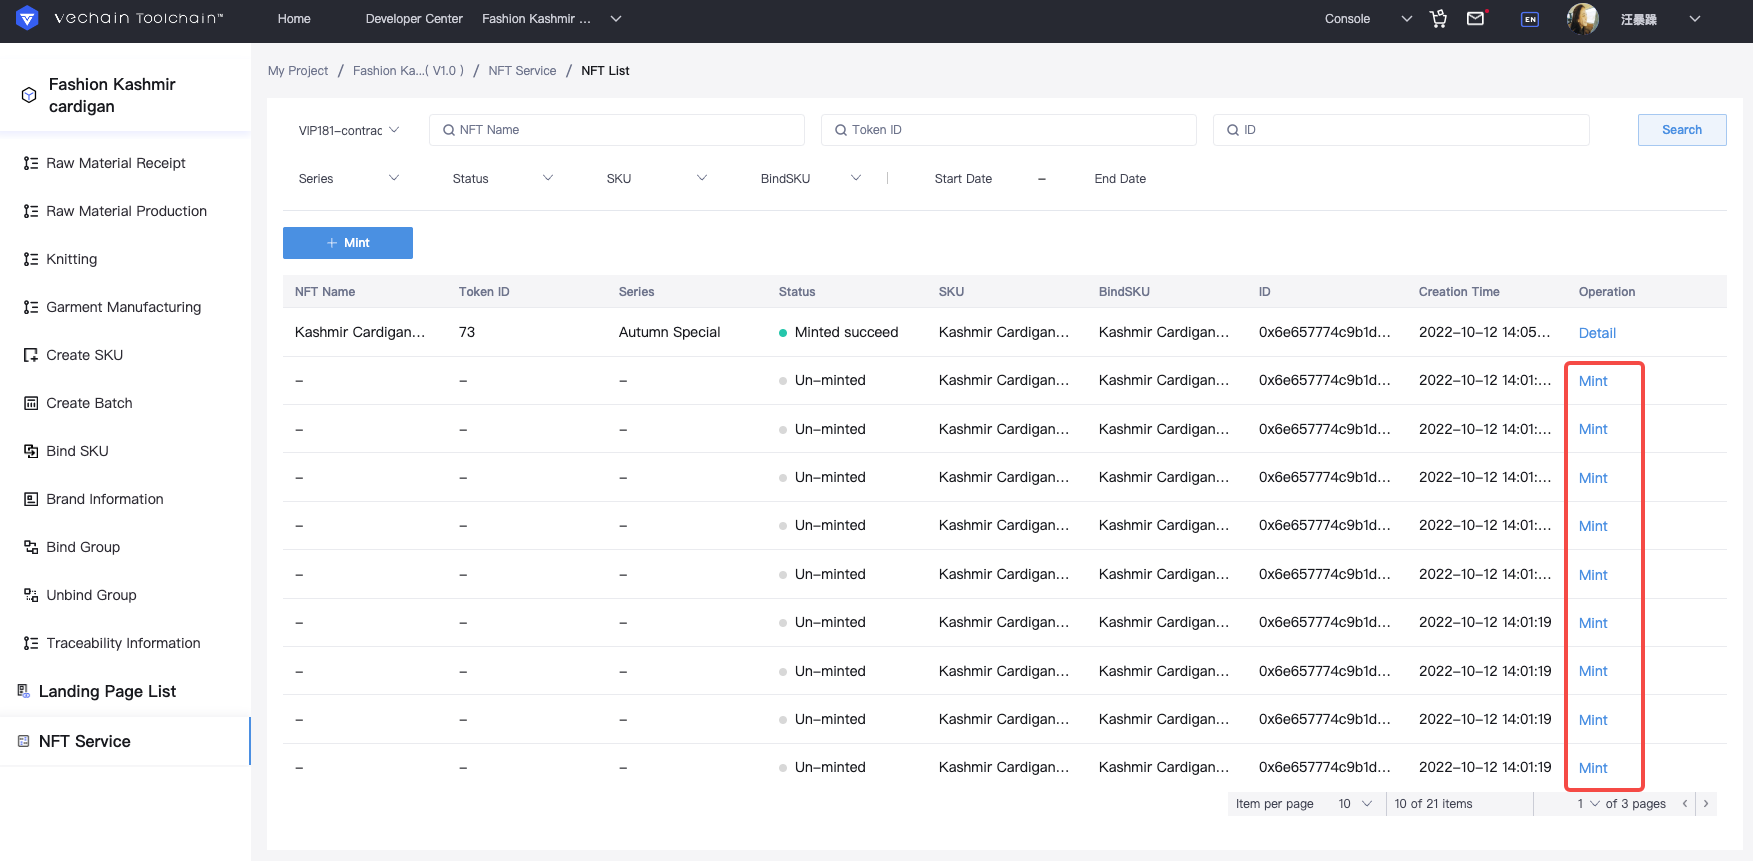Image resolution: width=1753 pixels, height=861 pixels.
Task: Open the shopping cart icon
Action: click(1439, 19)
